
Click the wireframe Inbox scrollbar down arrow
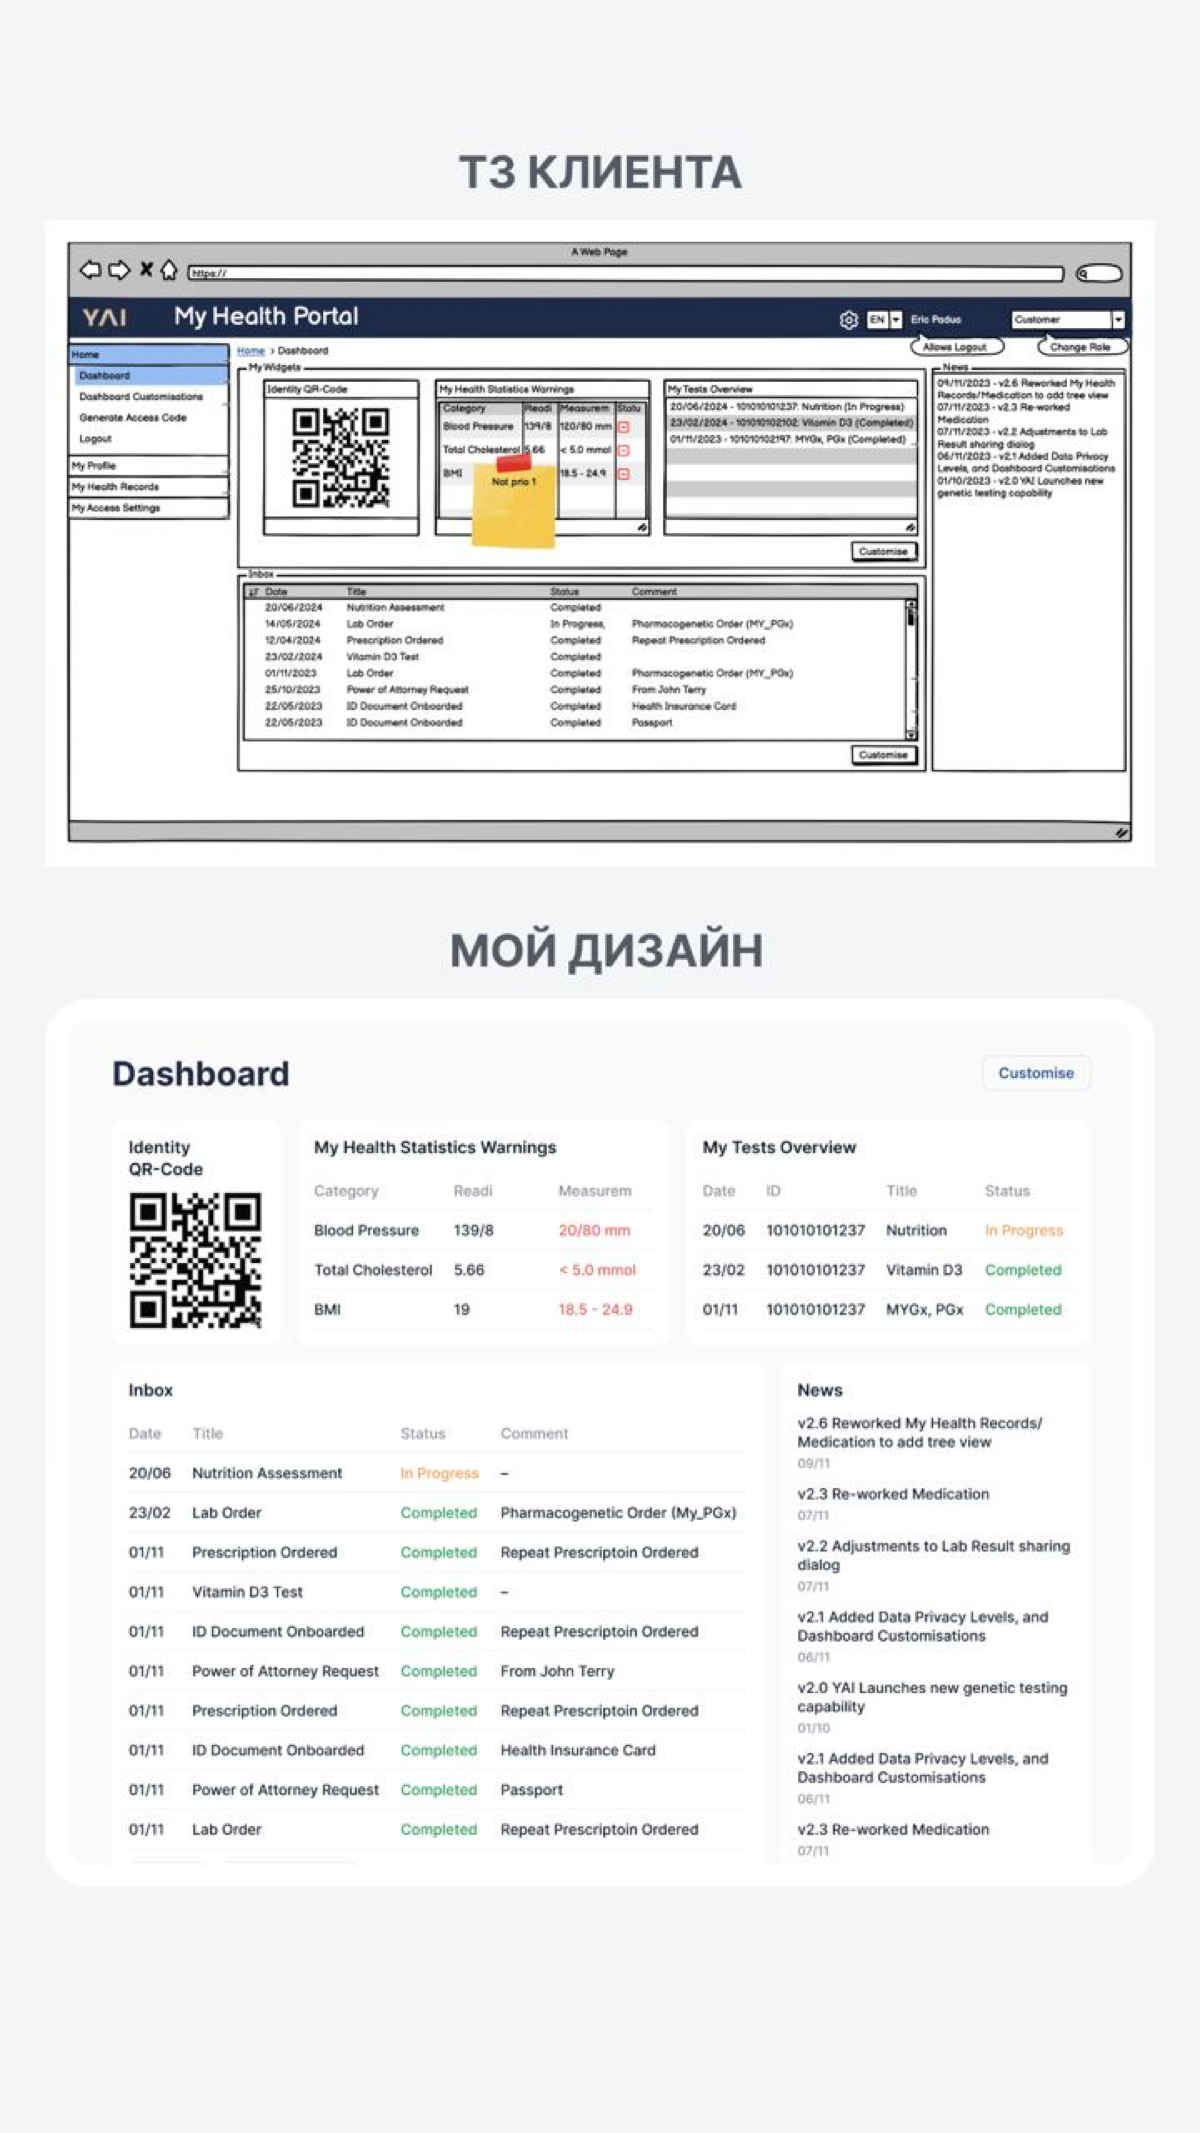coord(911,733)
